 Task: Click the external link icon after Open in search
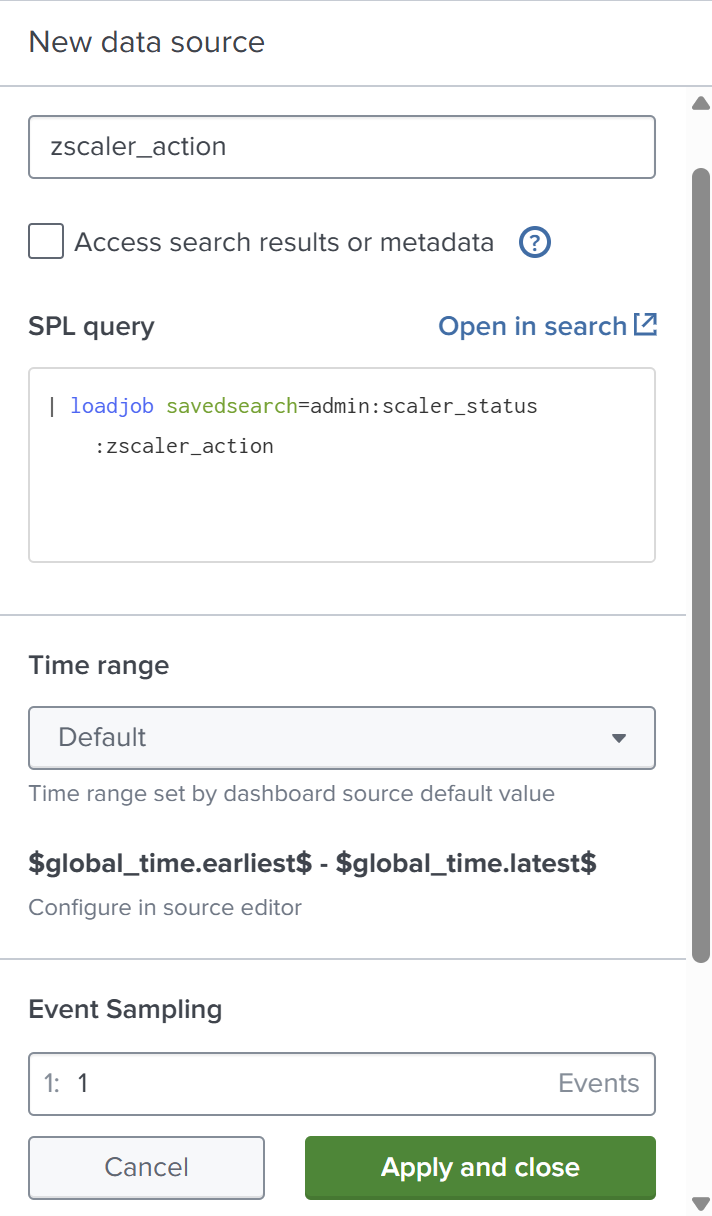(646, 325)
